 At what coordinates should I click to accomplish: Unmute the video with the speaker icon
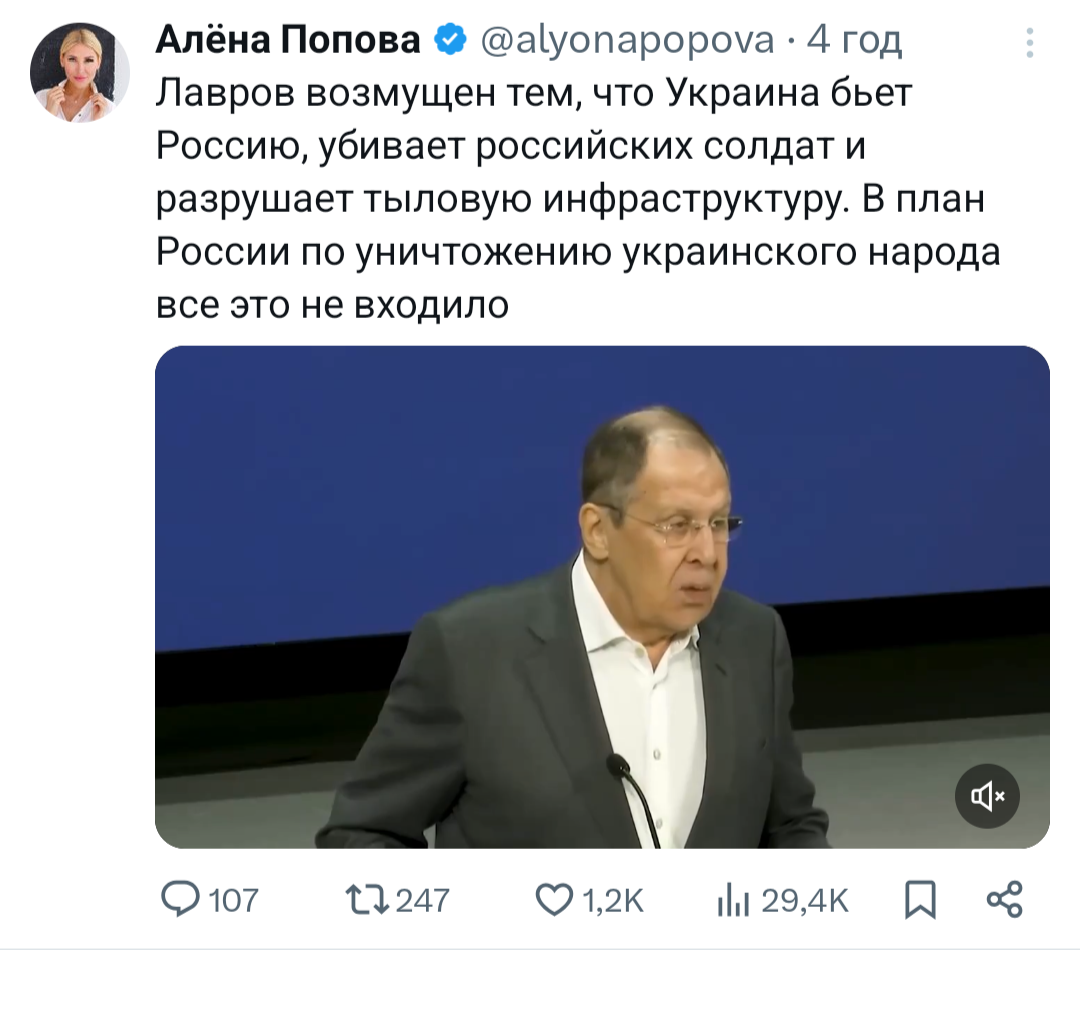(x=987, y=796)
